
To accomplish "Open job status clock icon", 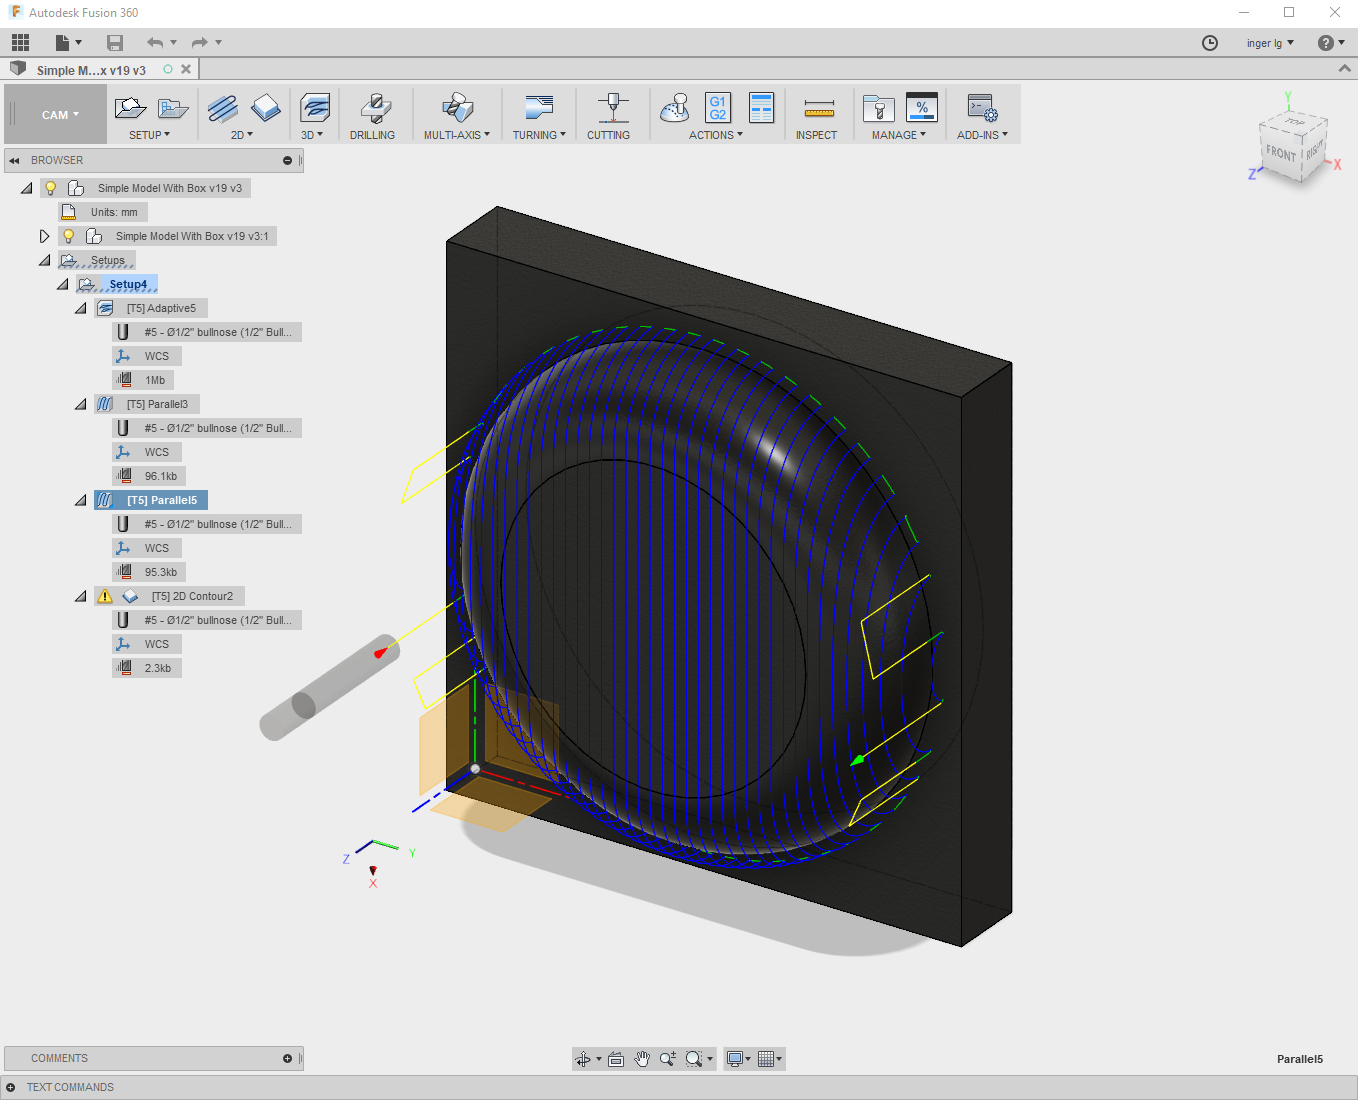I will coord(1210,43).
